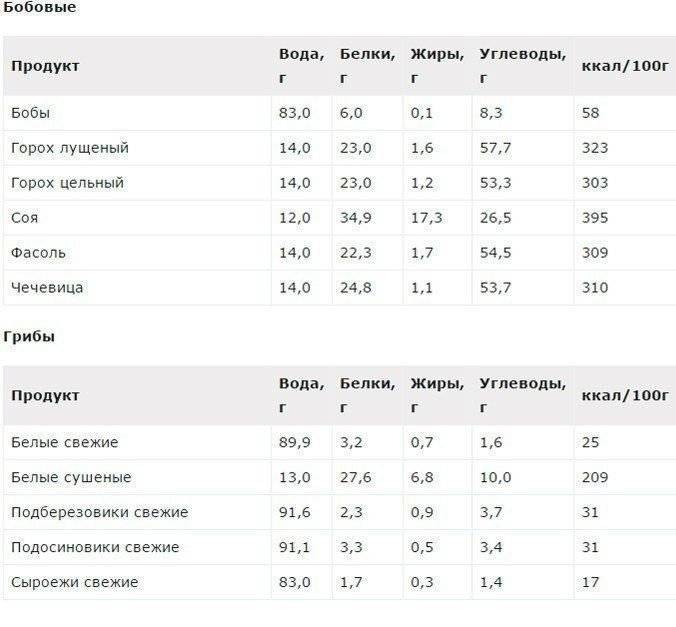Click the Соя product cell
The image size is (676, 627).
coord(25,218)
